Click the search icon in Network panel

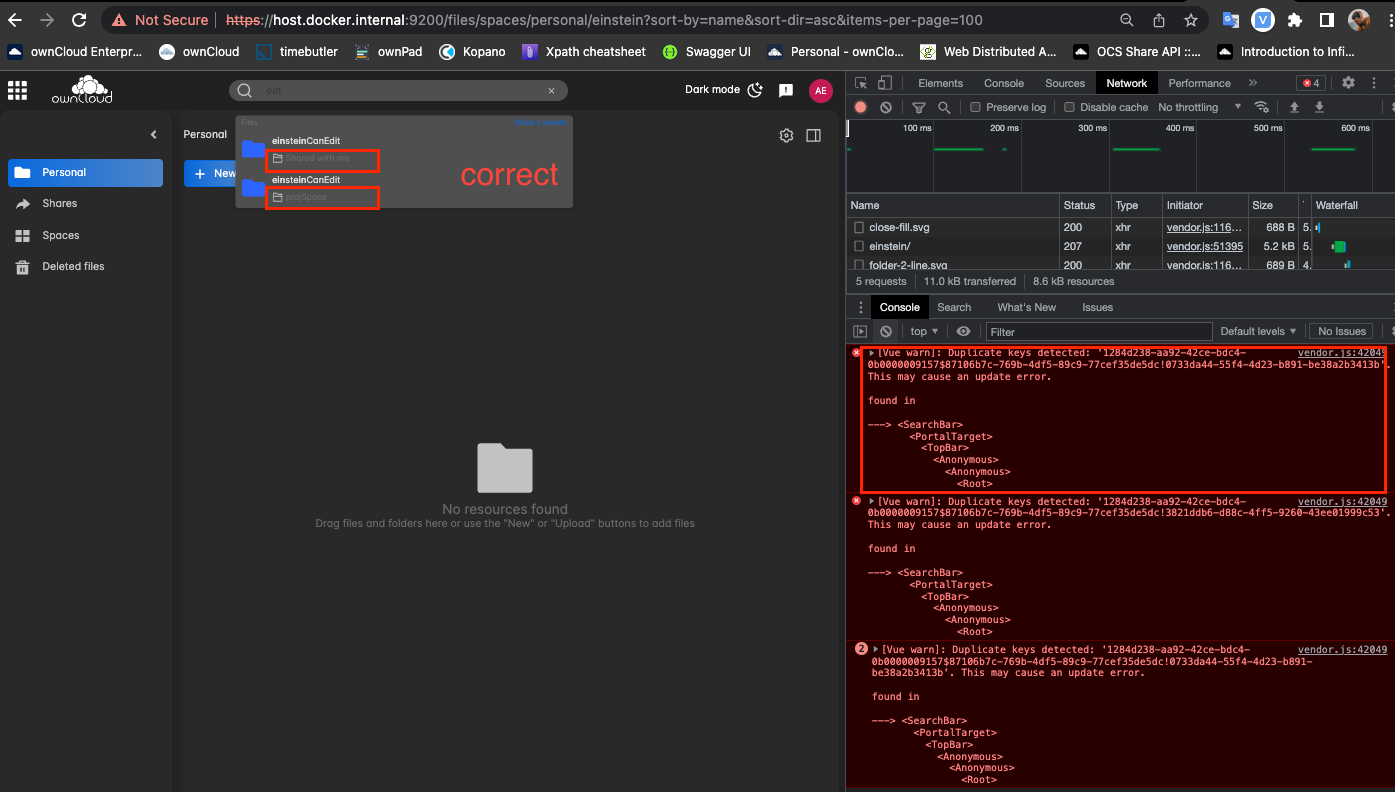[943, 107]
